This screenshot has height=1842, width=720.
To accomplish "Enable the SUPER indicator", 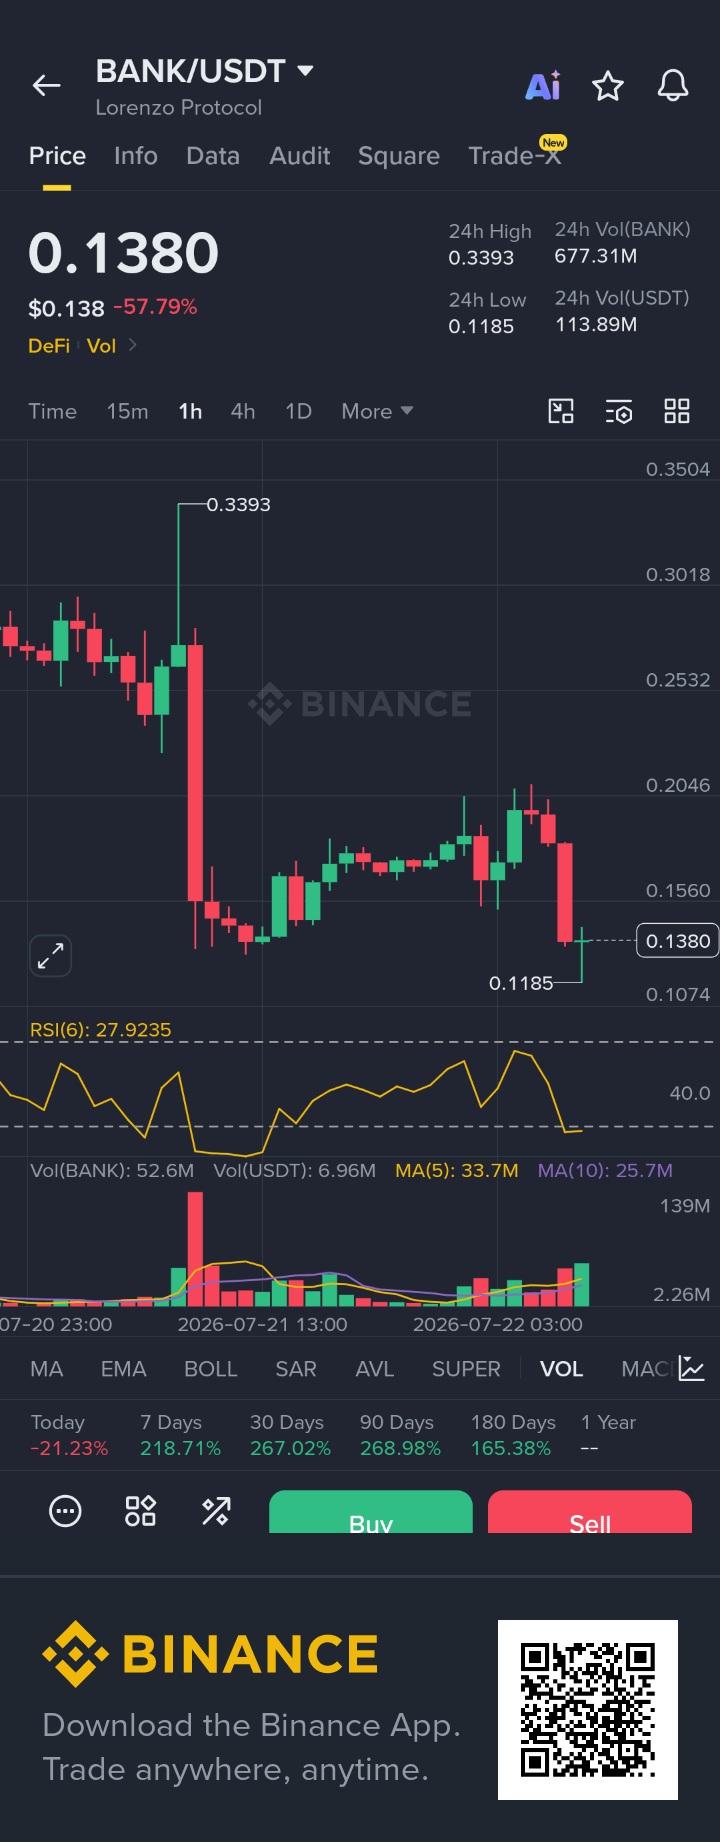I will click(466, 1369).
